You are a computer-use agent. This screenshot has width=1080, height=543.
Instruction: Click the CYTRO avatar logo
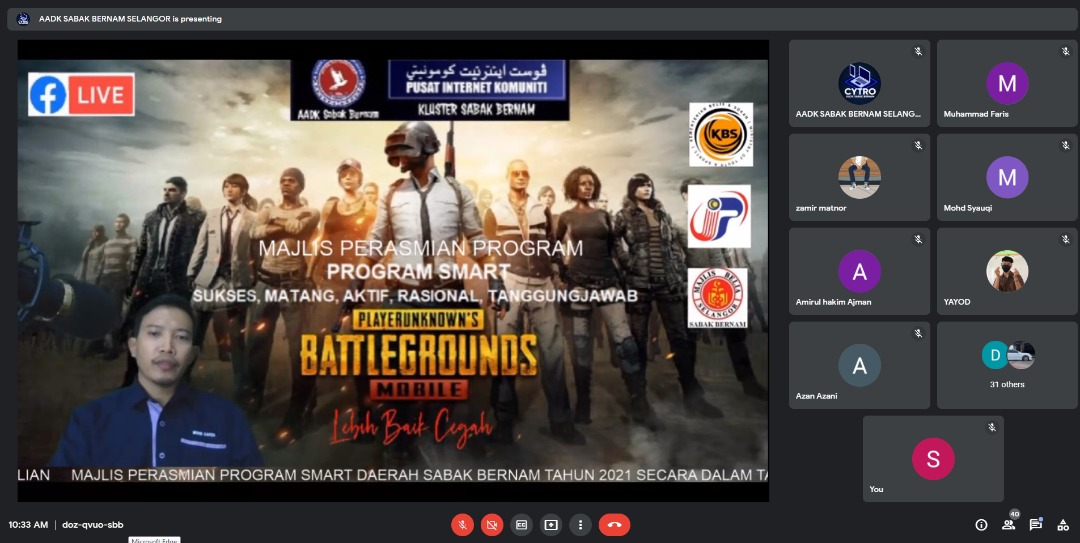click(x=859, y=83)
